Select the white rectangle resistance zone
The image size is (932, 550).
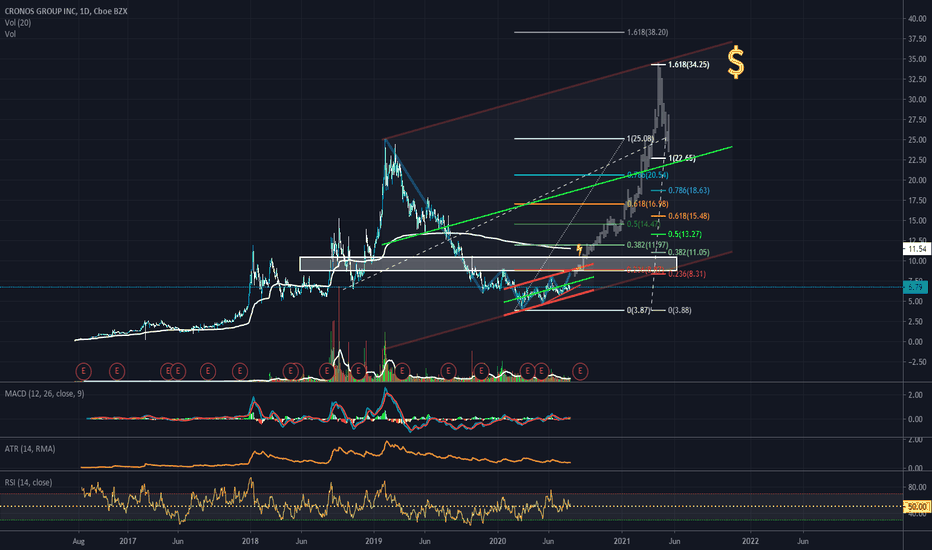click(488, 264)
